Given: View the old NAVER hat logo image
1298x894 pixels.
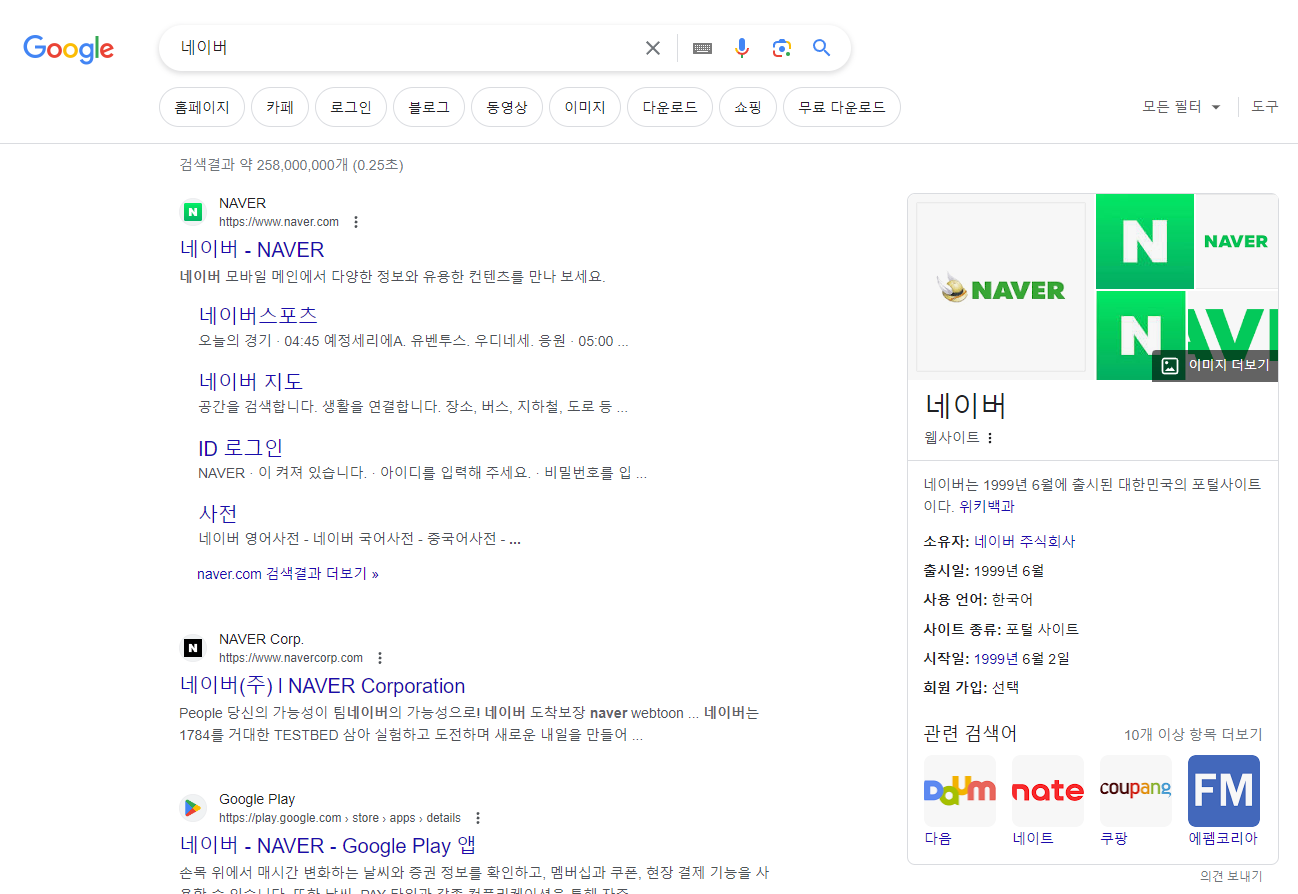Looking at the screenshot, I should click(1001, 287).
